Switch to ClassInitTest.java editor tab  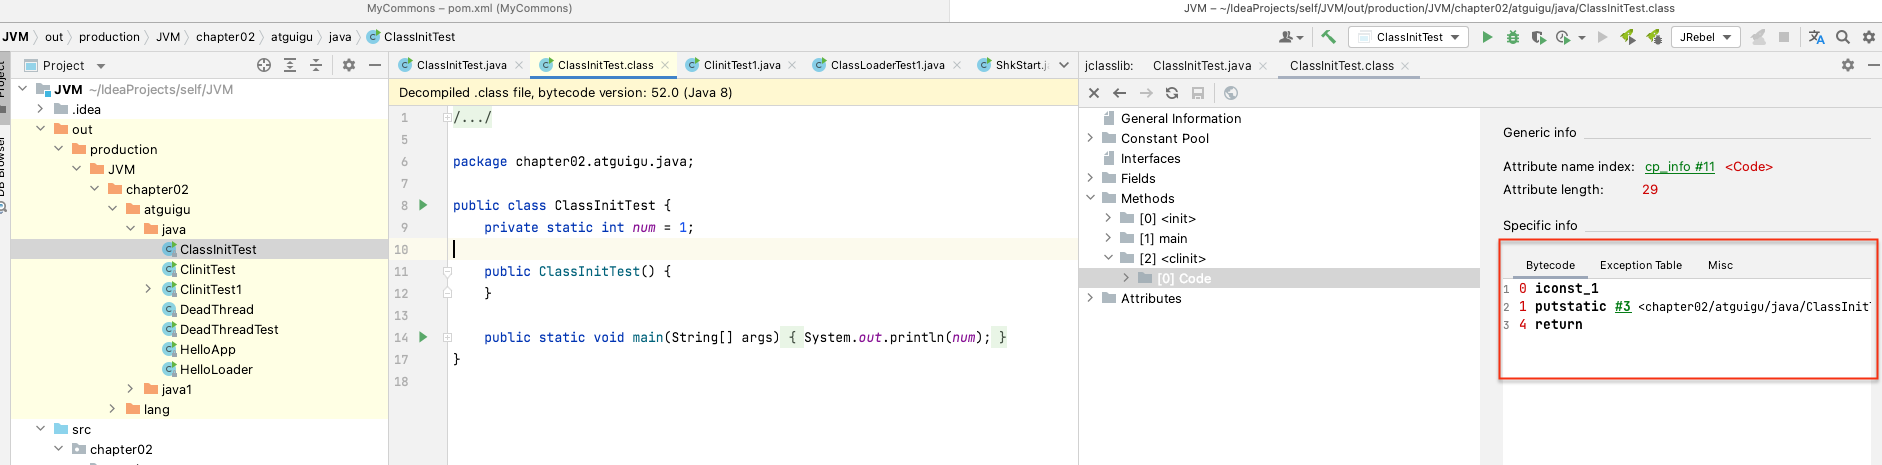click(461, 65)
